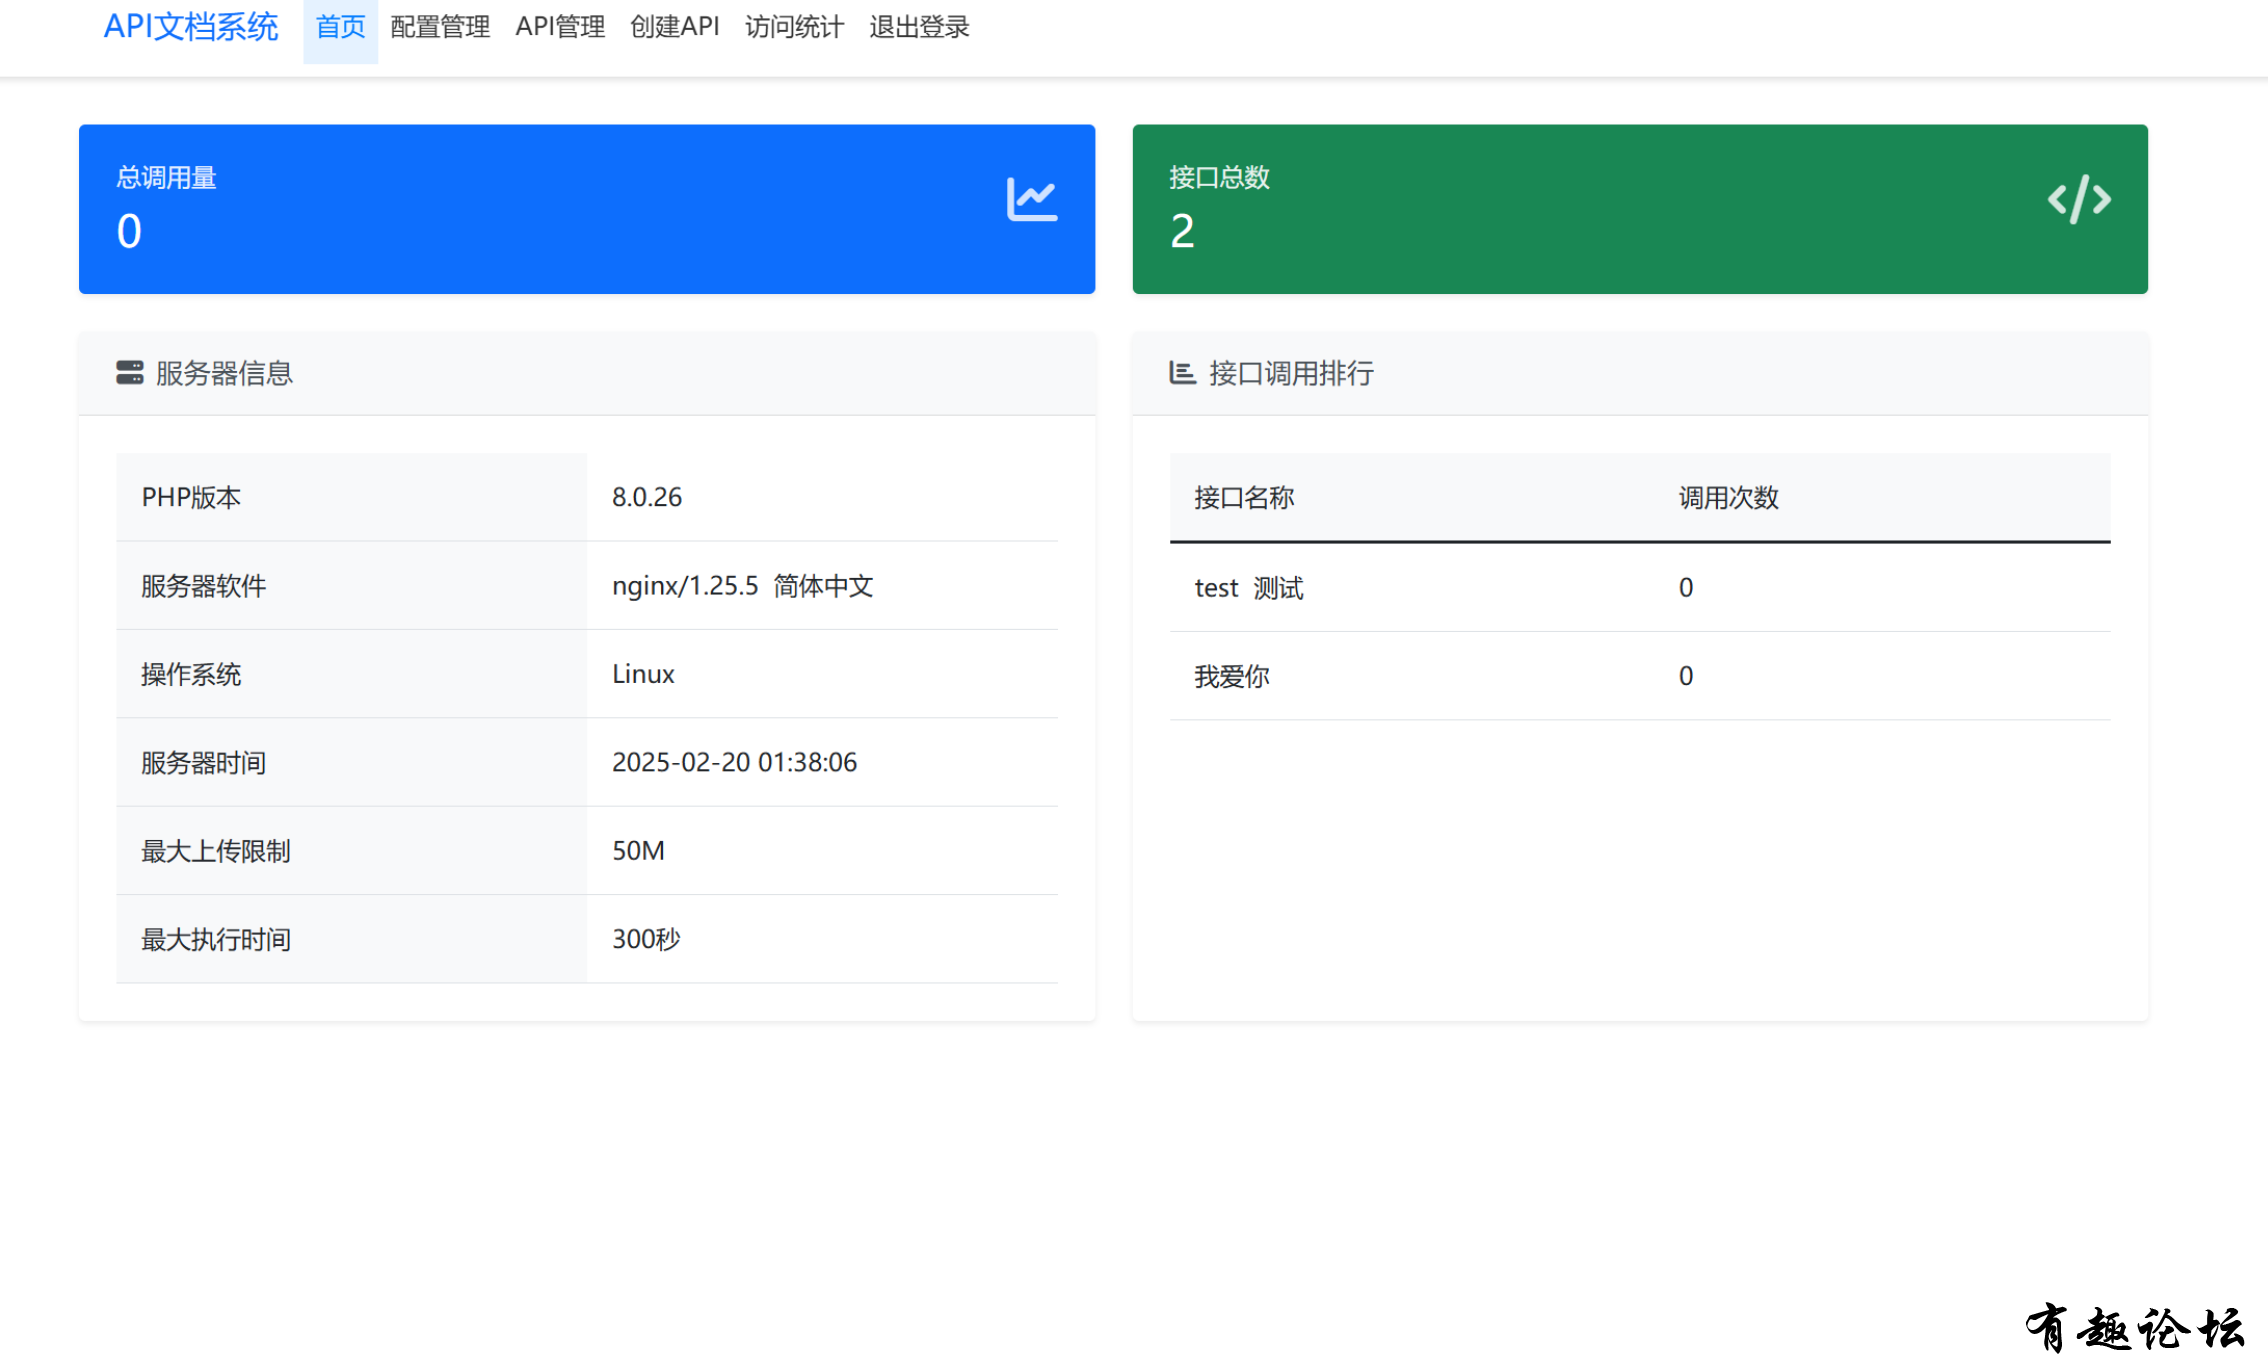Click 退出登录 to log out
Image resolution: width=2268 pixels, height=1362 pixels.
(919, 27)
